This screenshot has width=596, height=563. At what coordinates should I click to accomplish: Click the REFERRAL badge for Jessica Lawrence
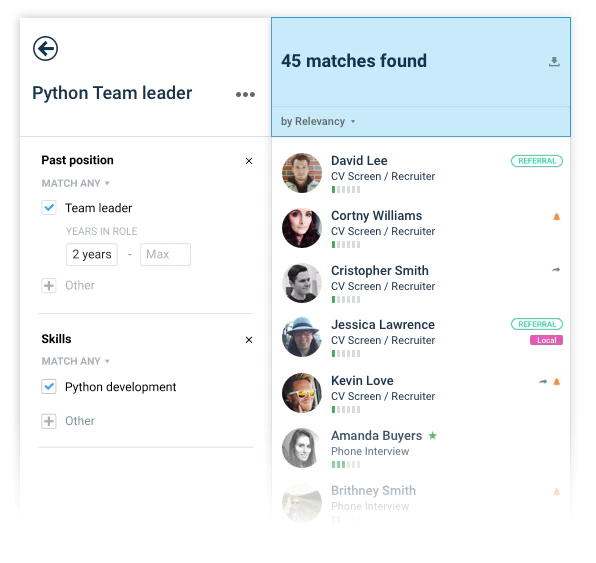pos(537,324)
